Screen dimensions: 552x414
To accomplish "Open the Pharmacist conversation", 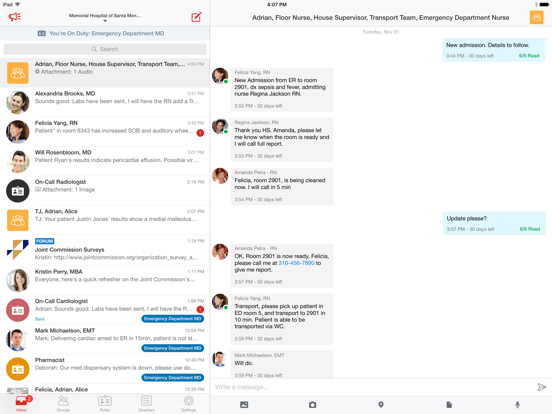I will [105, 369].
